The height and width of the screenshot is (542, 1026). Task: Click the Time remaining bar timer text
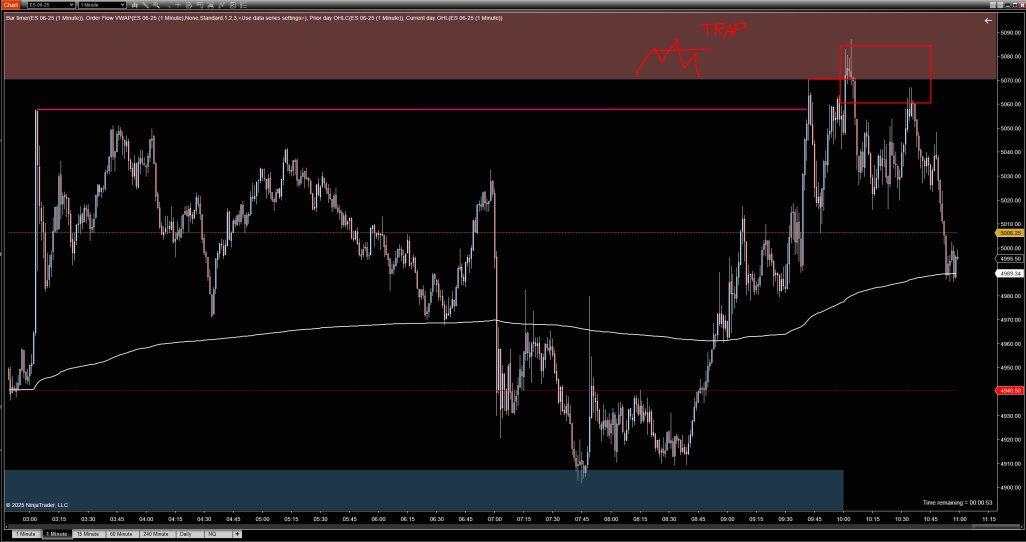[x=955, y=503]
